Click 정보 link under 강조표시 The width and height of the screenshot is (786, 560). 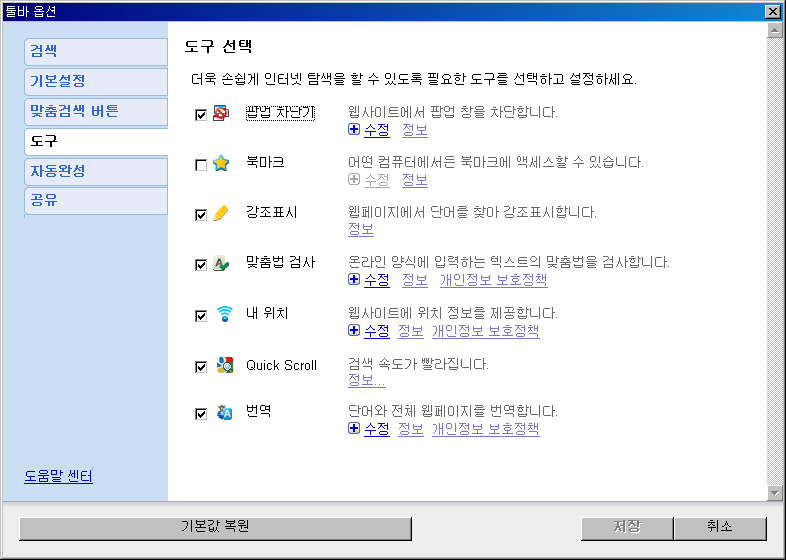coord(361,229)
